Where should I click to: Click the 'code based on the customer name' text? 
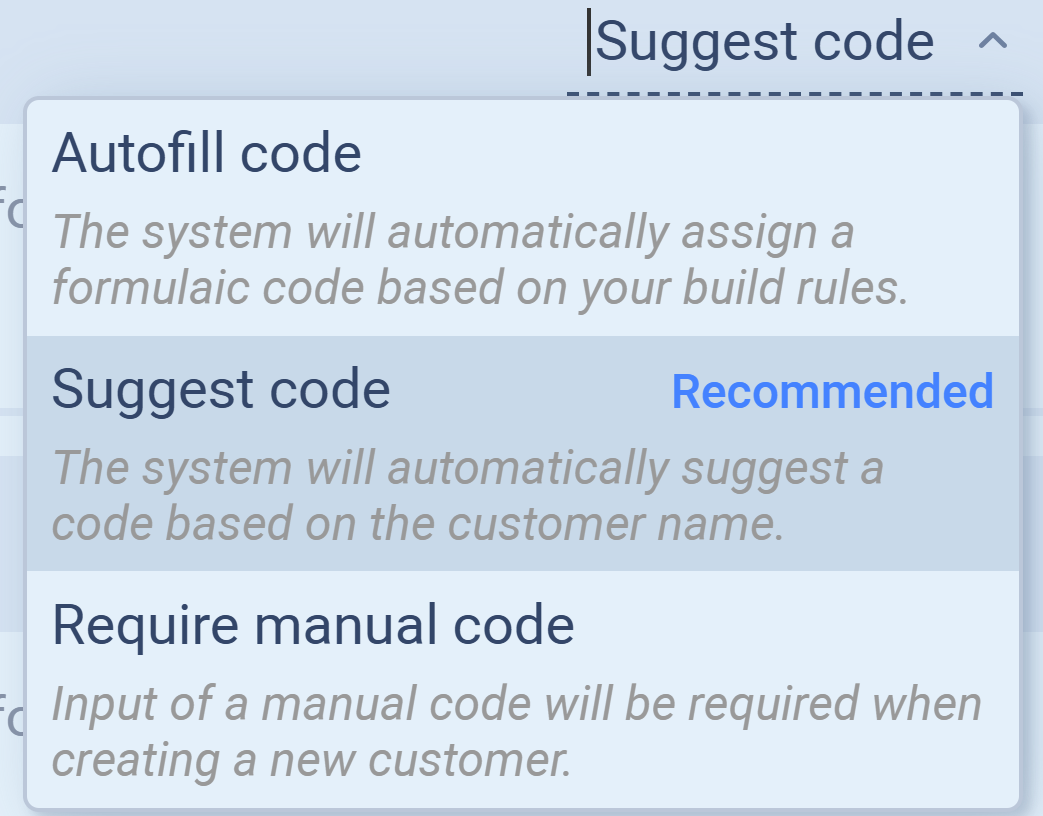(418, 524)
